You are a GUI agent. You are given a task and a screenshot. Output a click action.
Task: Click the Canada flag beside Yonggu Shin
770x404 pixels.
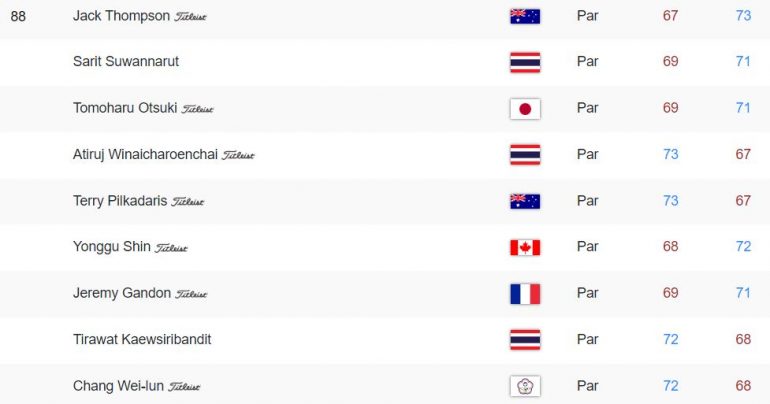525,247
